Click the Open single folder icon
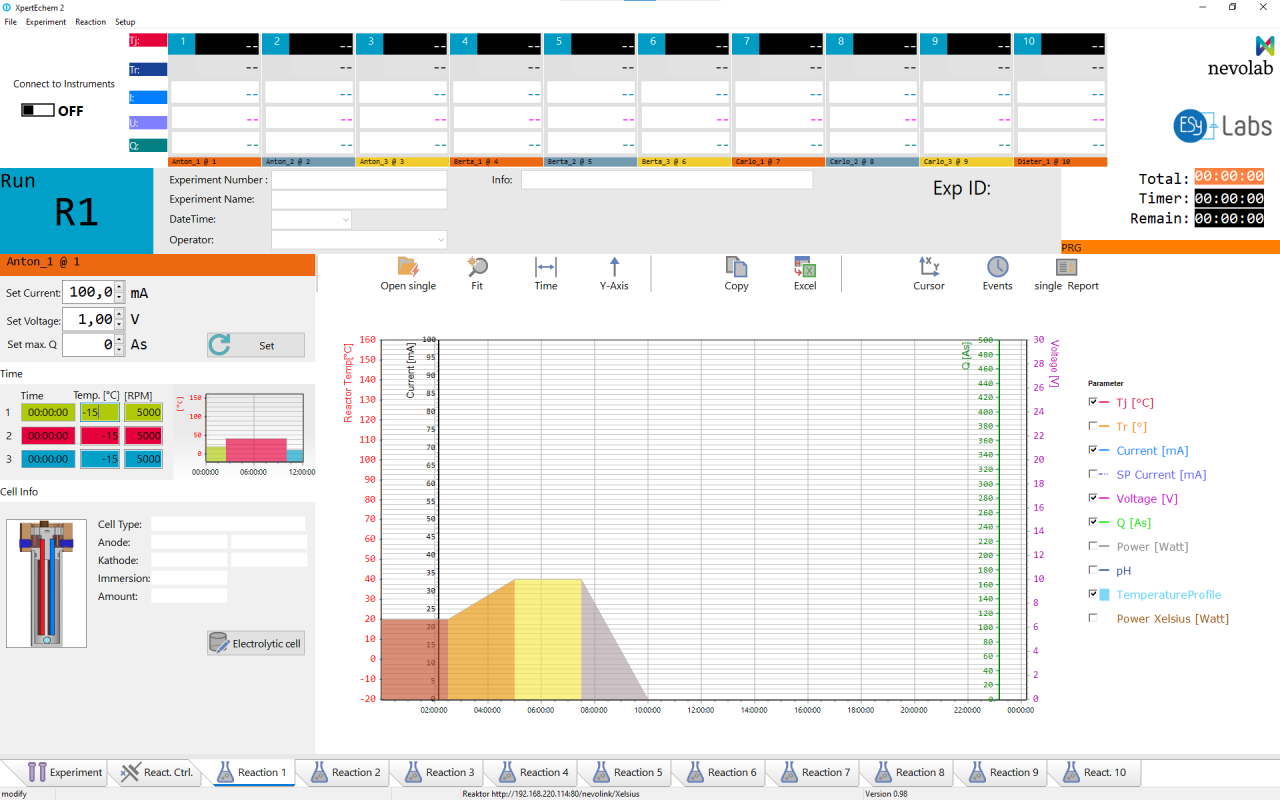The width and height of the screenshot is (1280, 800). point(408,267)
